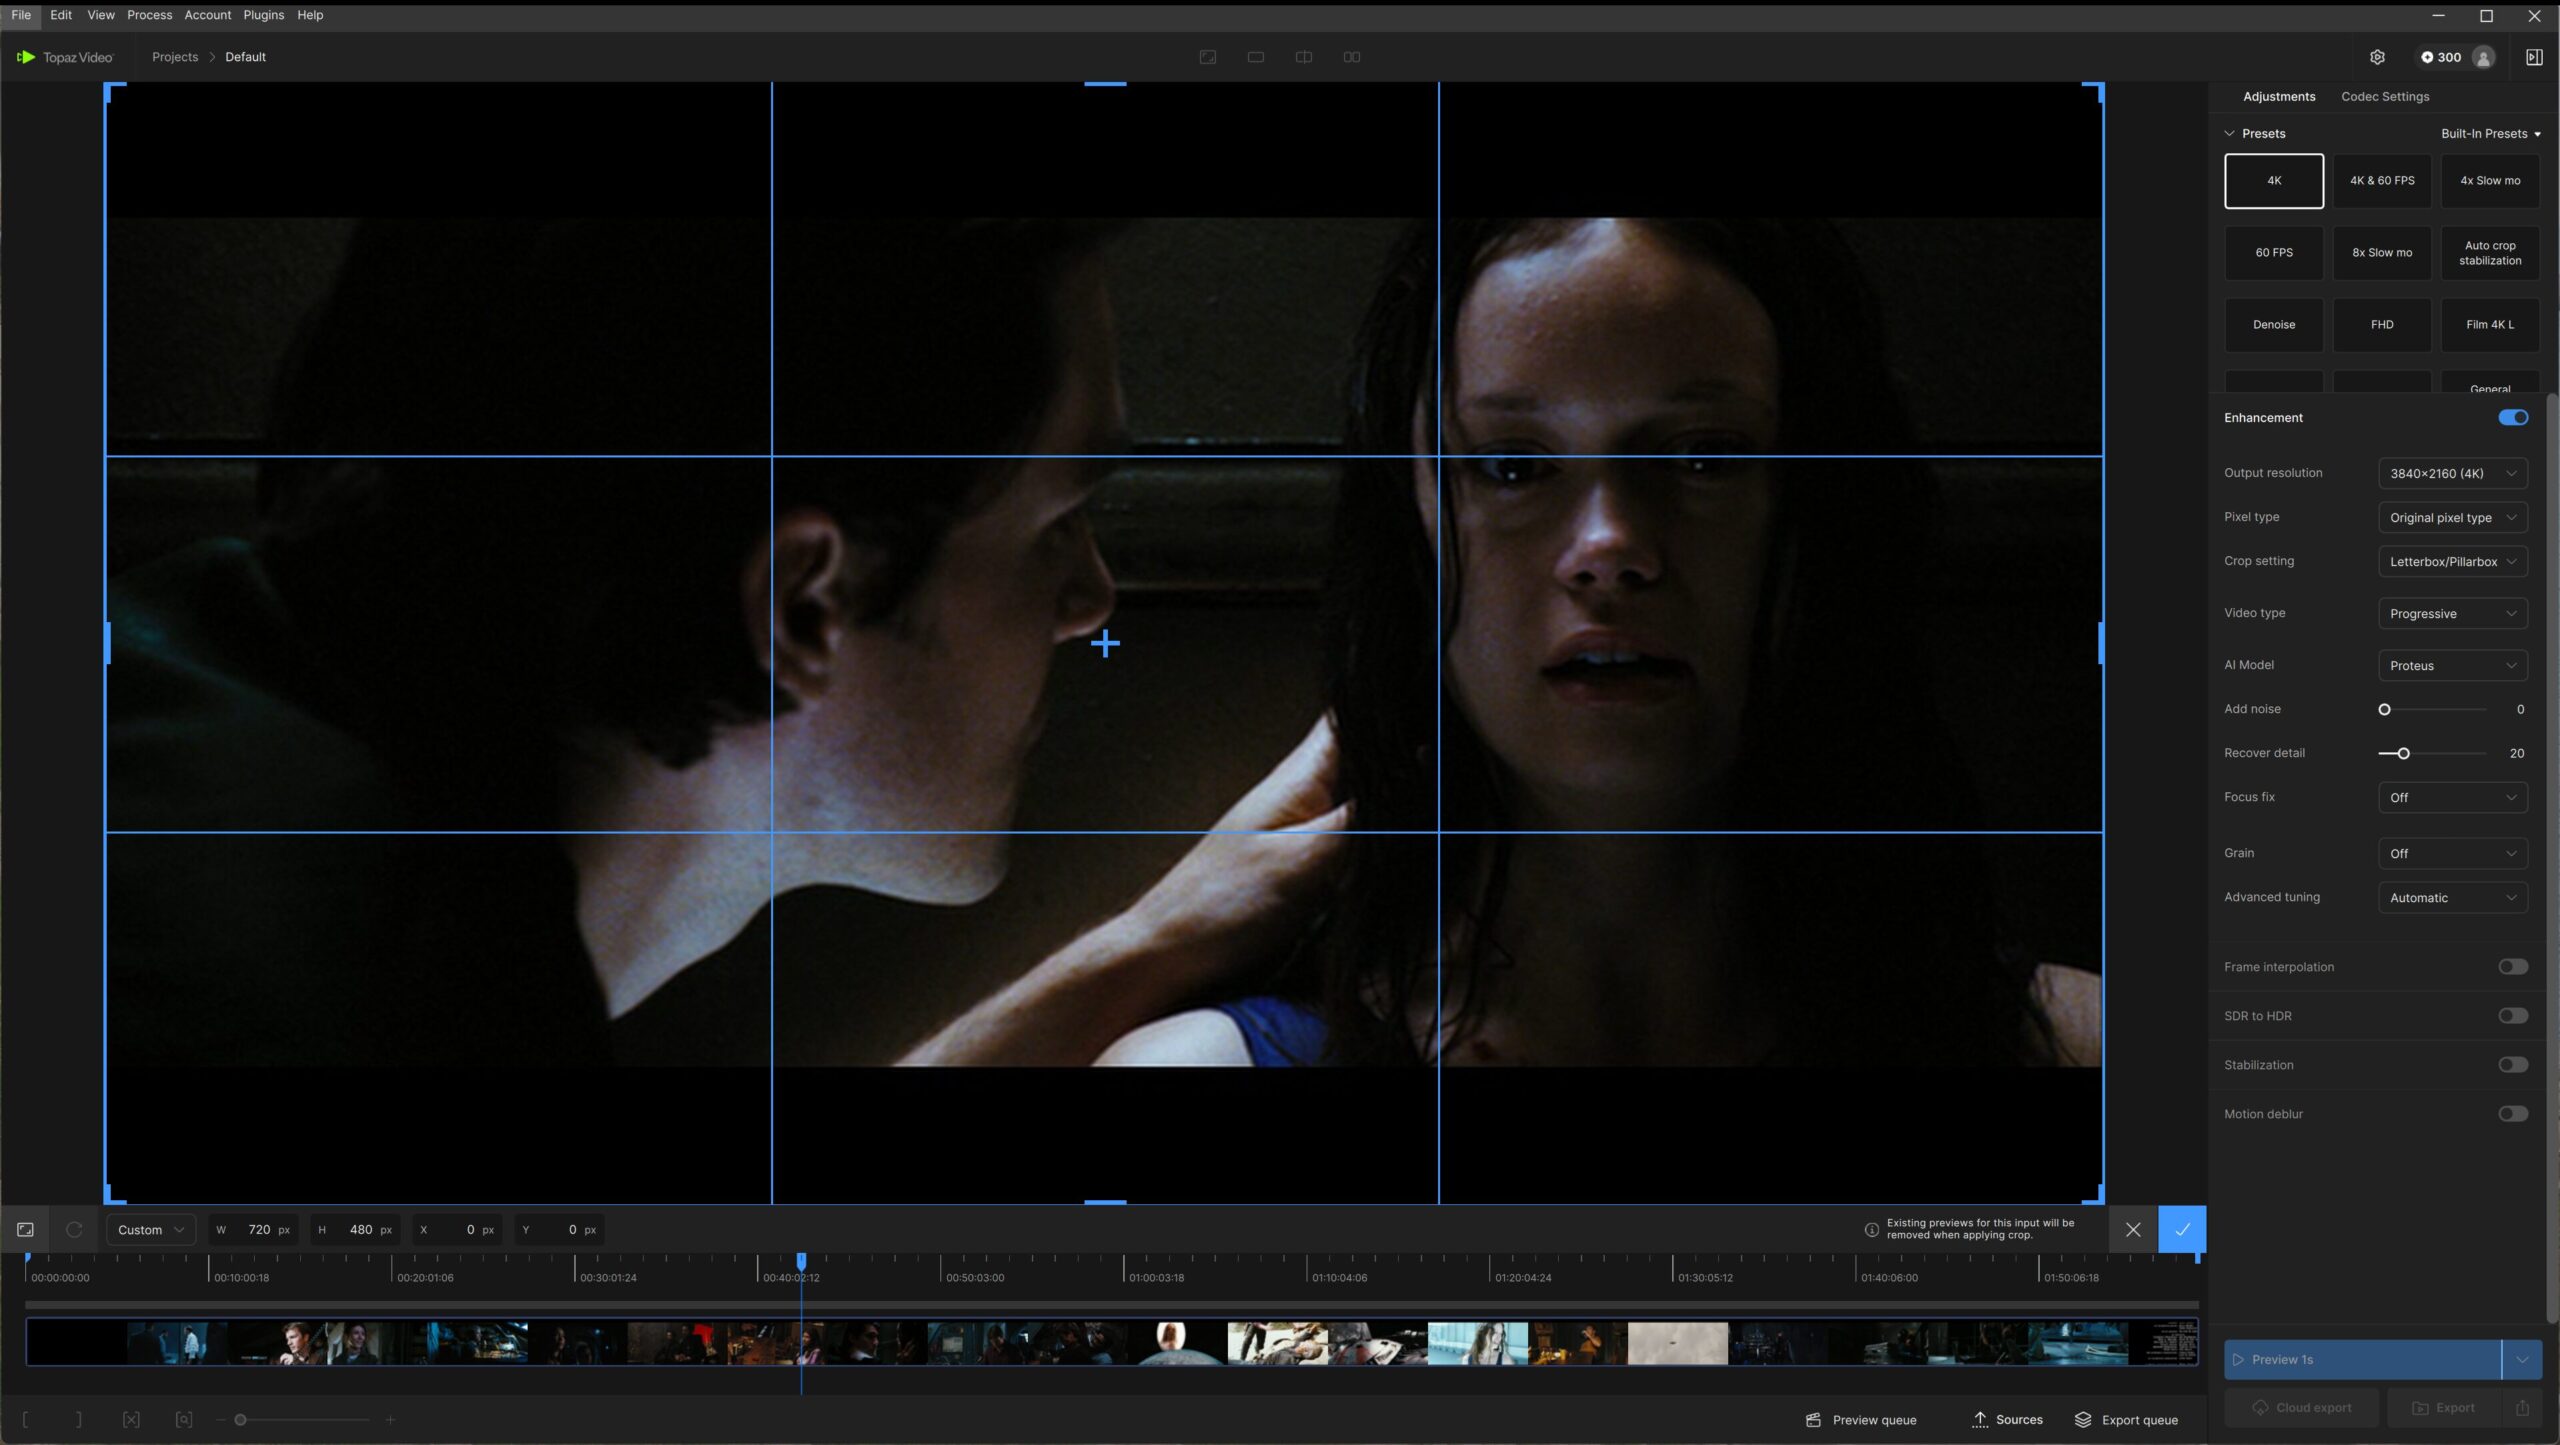Select the split view layout icon
Image resolution: width=2560 pixels, height=1445 pixels.
(x=1303, y=57)
